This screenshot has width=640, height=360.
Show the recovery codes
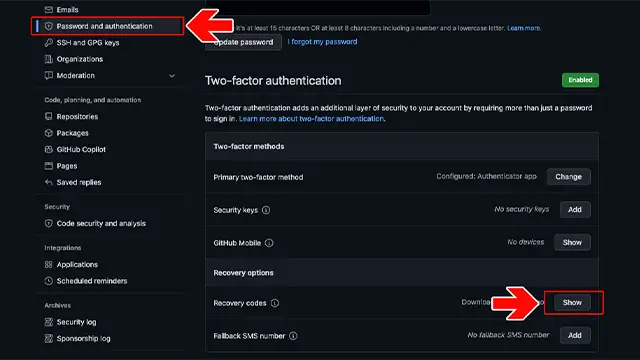(x=572, y=302)
